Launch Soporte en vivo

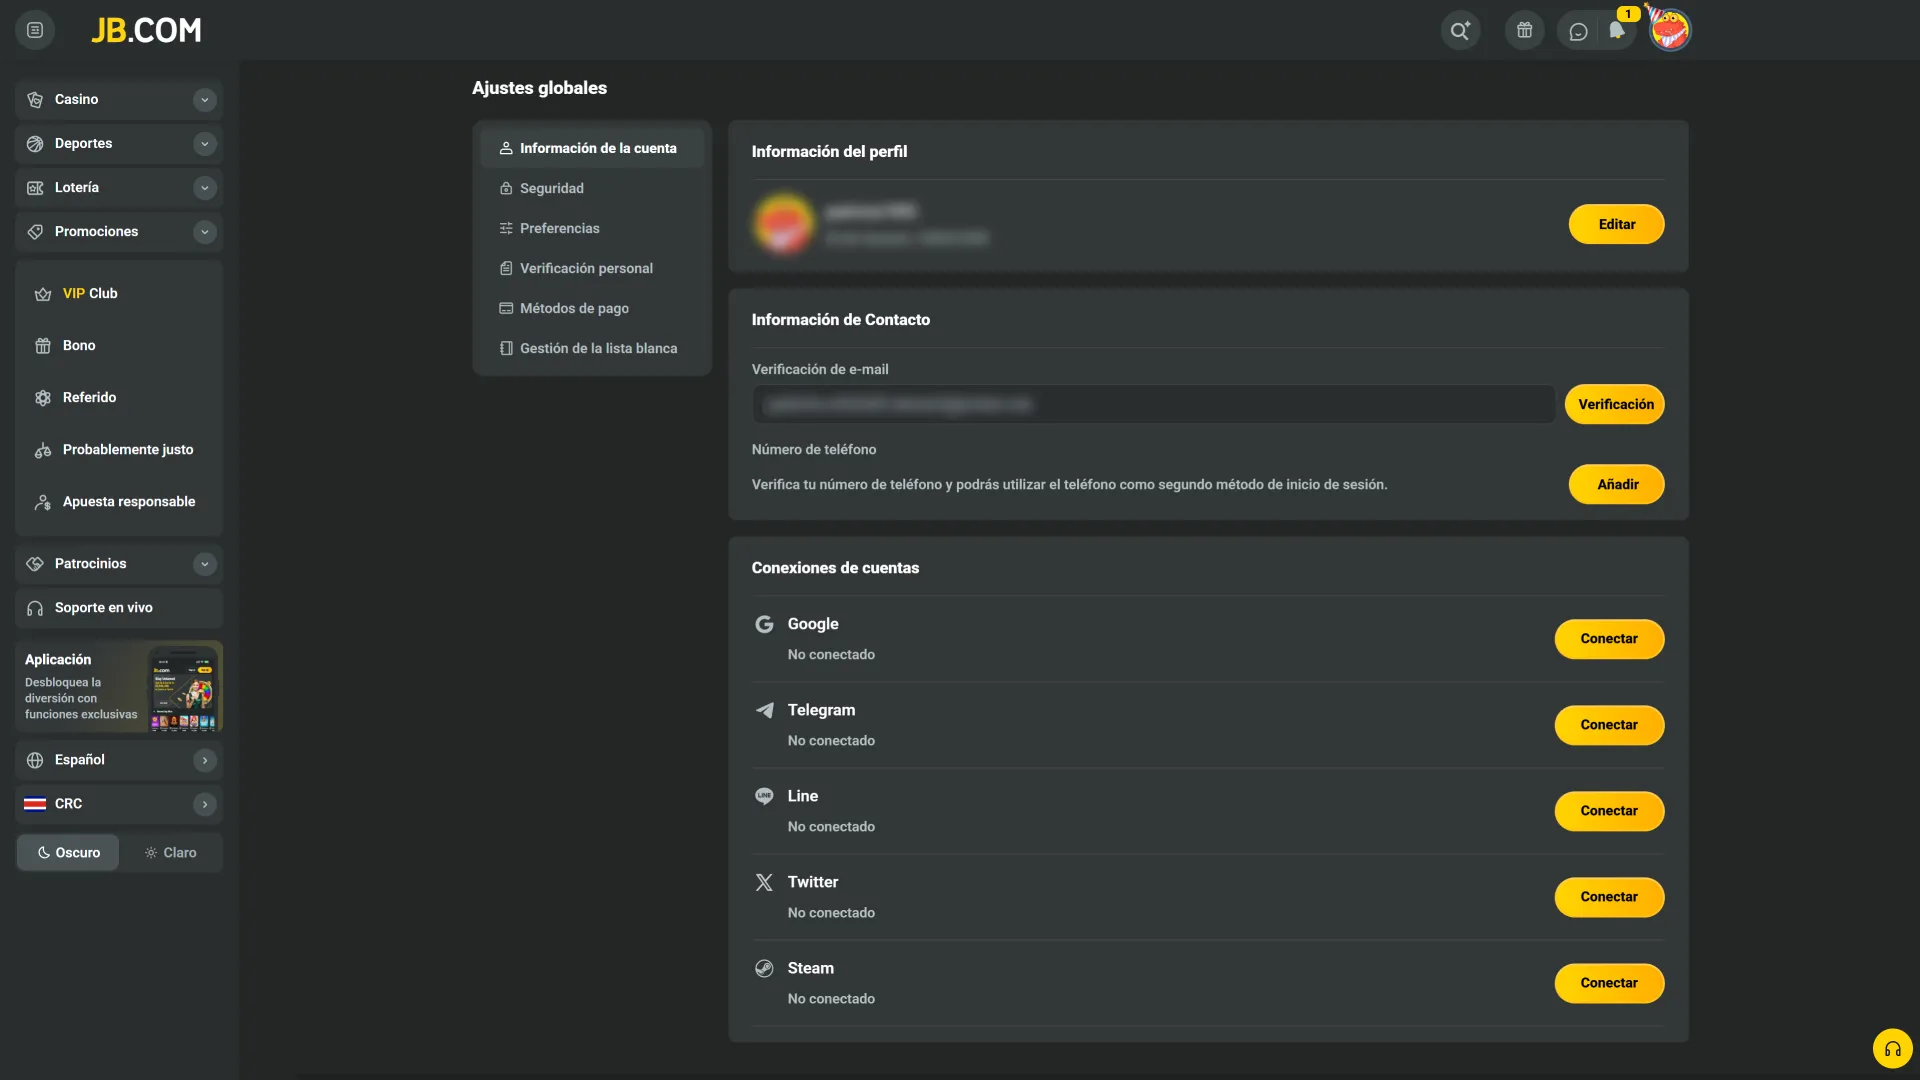point(103,607)
